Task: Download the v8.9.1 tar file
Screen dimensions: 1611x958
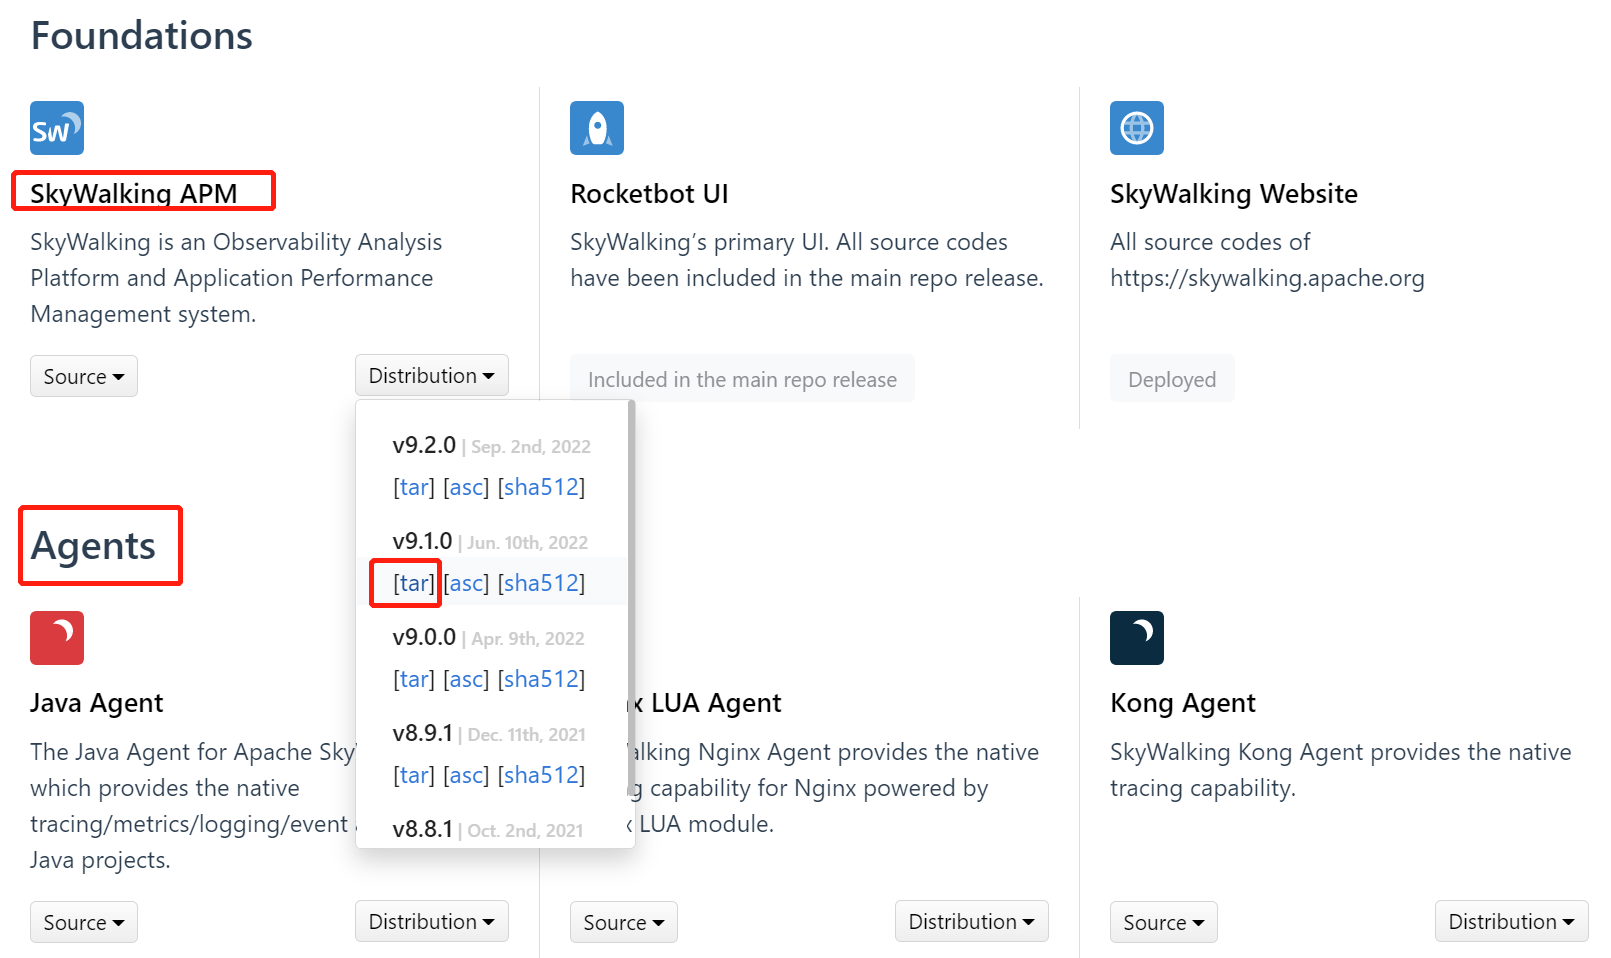Action: coord(414,775)
